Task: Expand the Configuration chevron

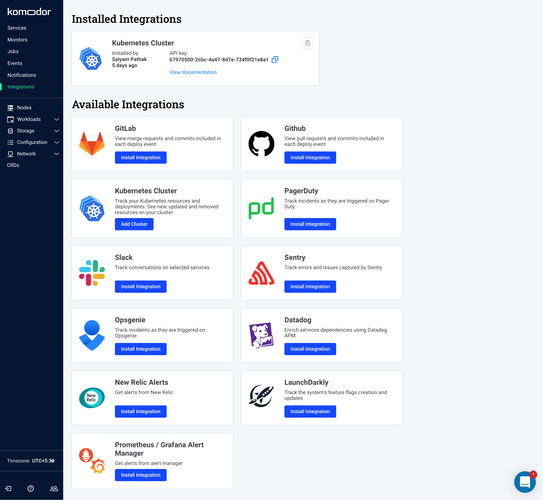Action: [x=57, y=142]
